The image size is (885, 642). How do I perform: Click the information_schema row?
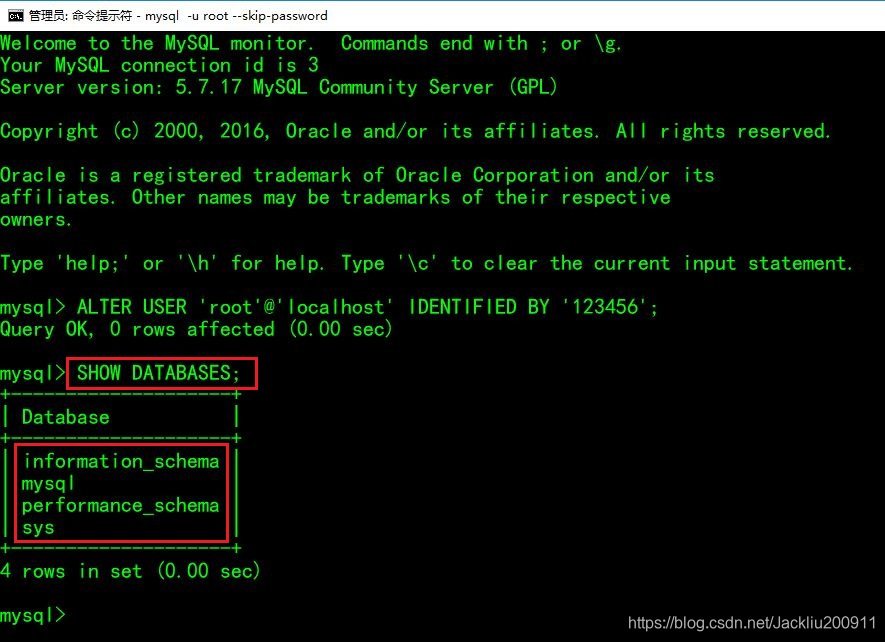click(121, 461)
